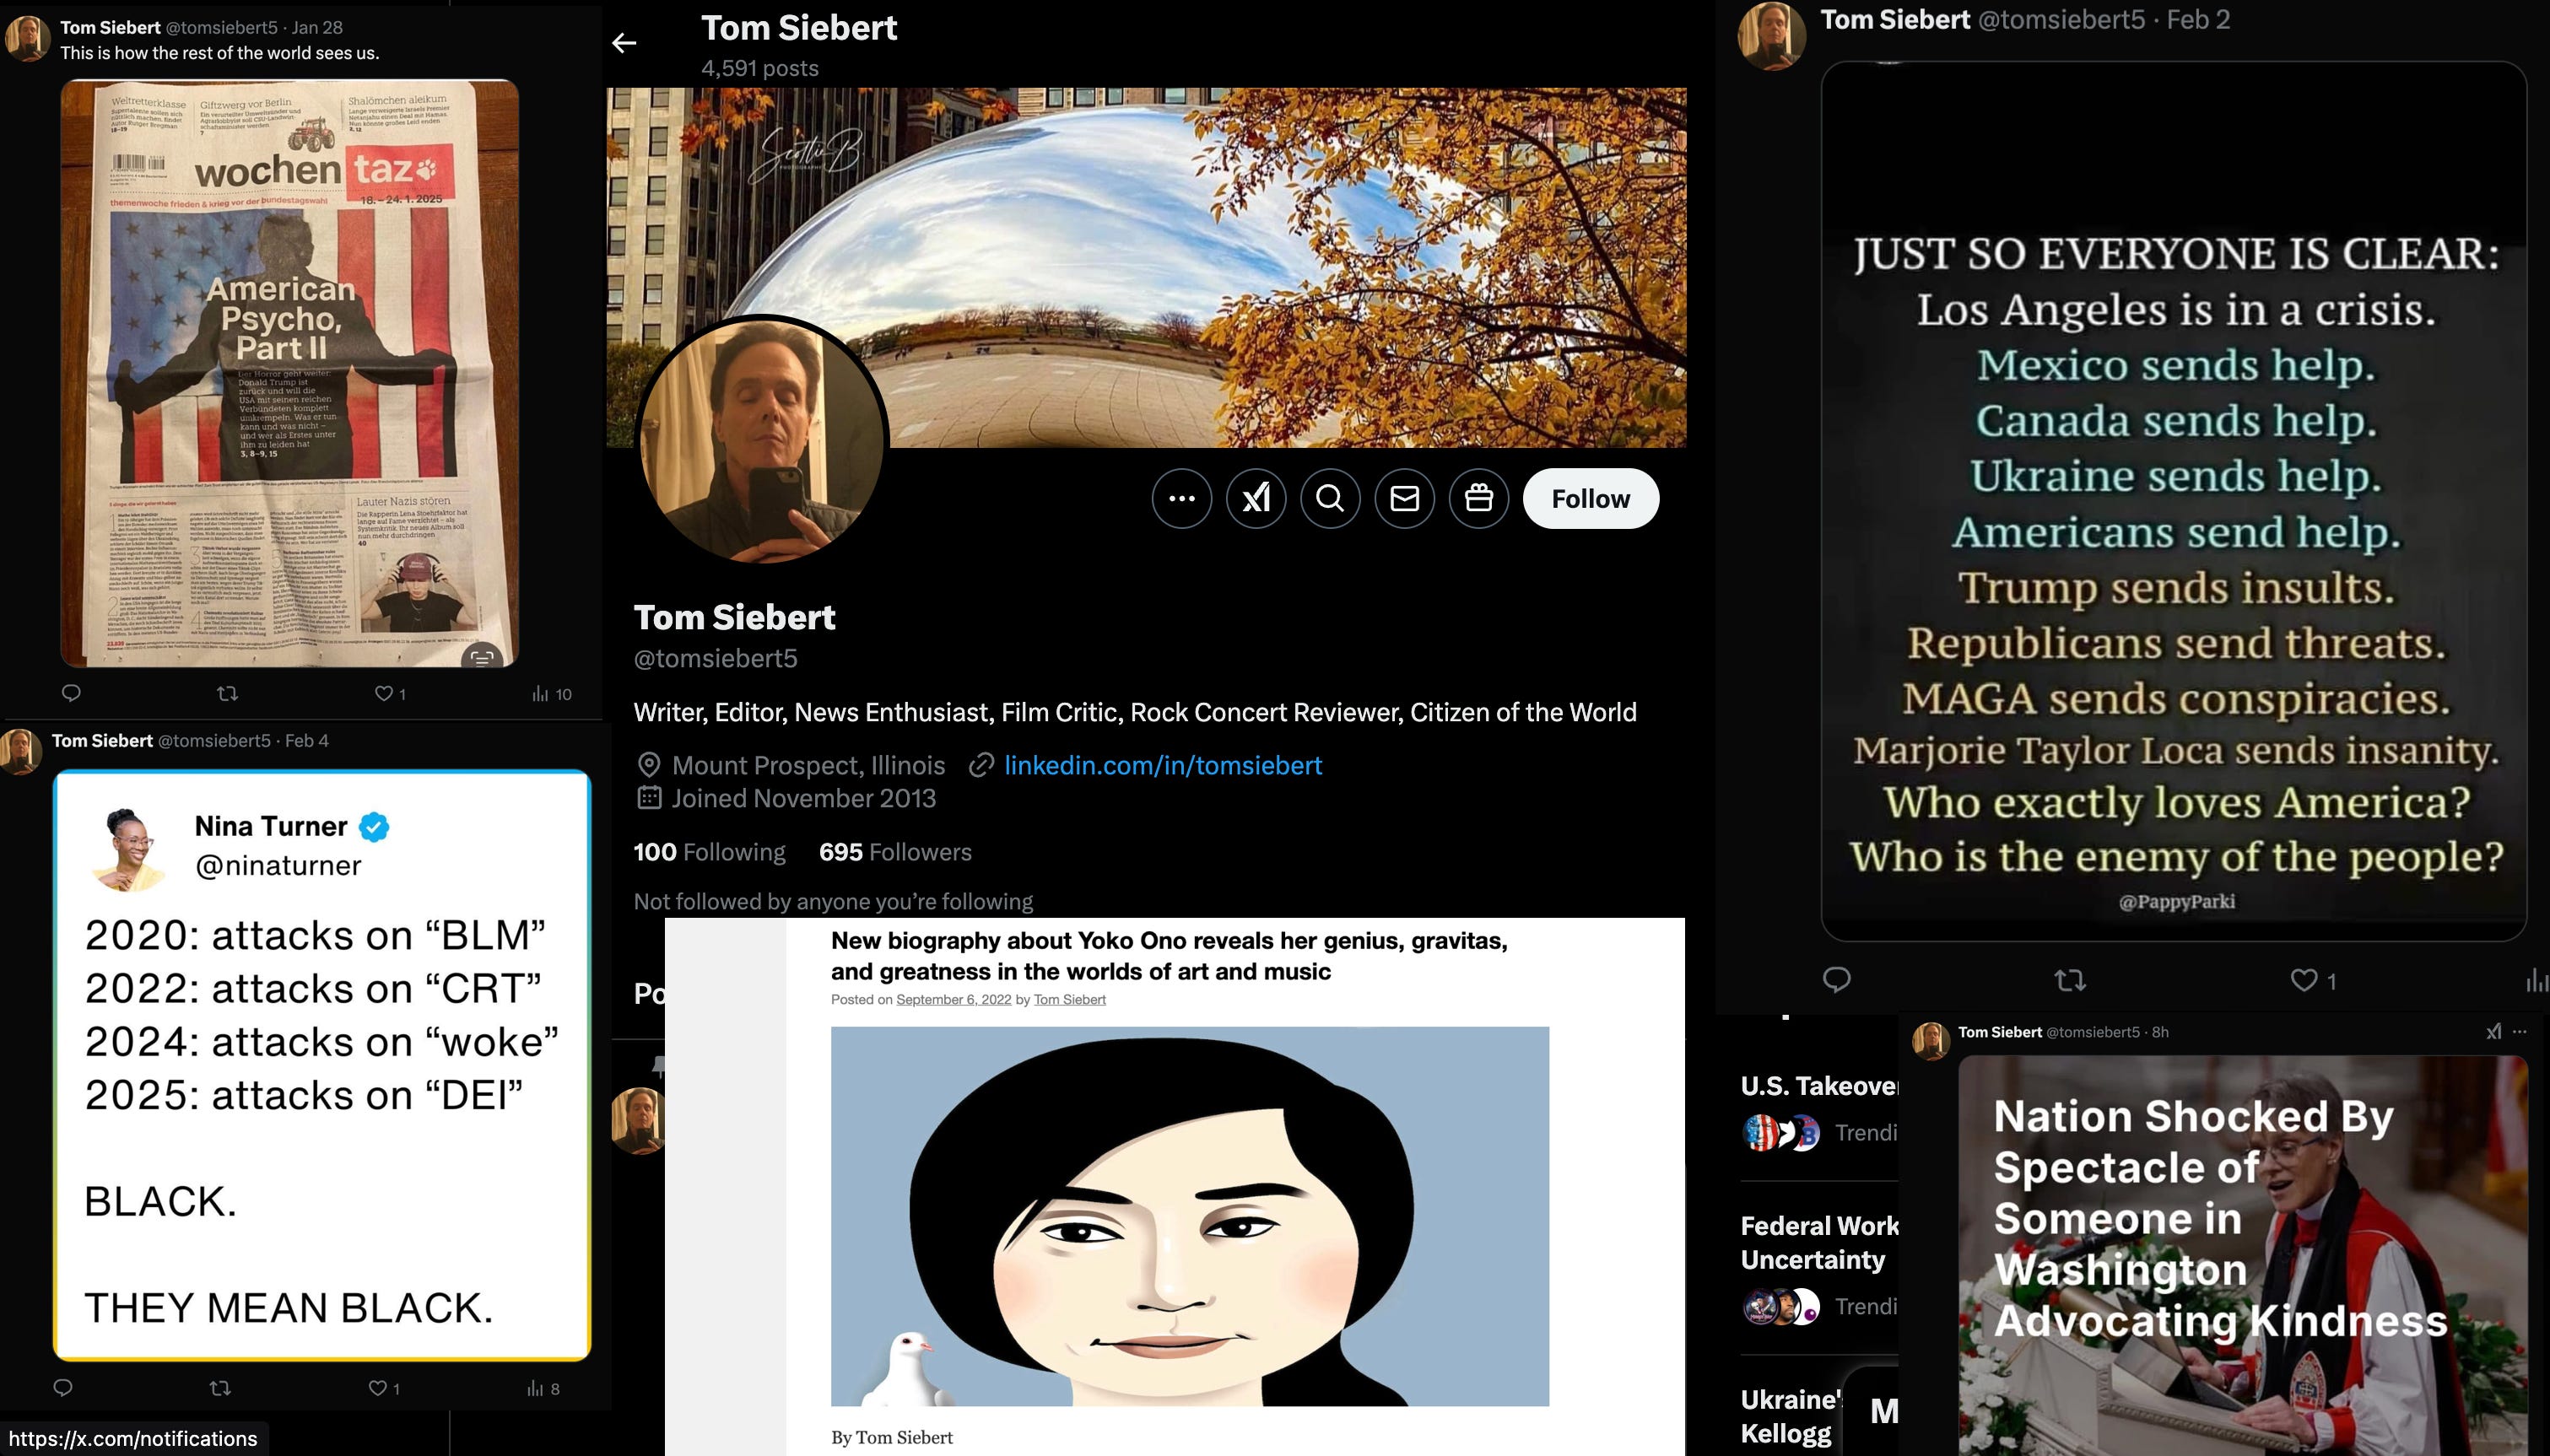2550x1456 pixels.
Task: Click the Tom Siebert author link in the article byline
Action: [1069, 999]
